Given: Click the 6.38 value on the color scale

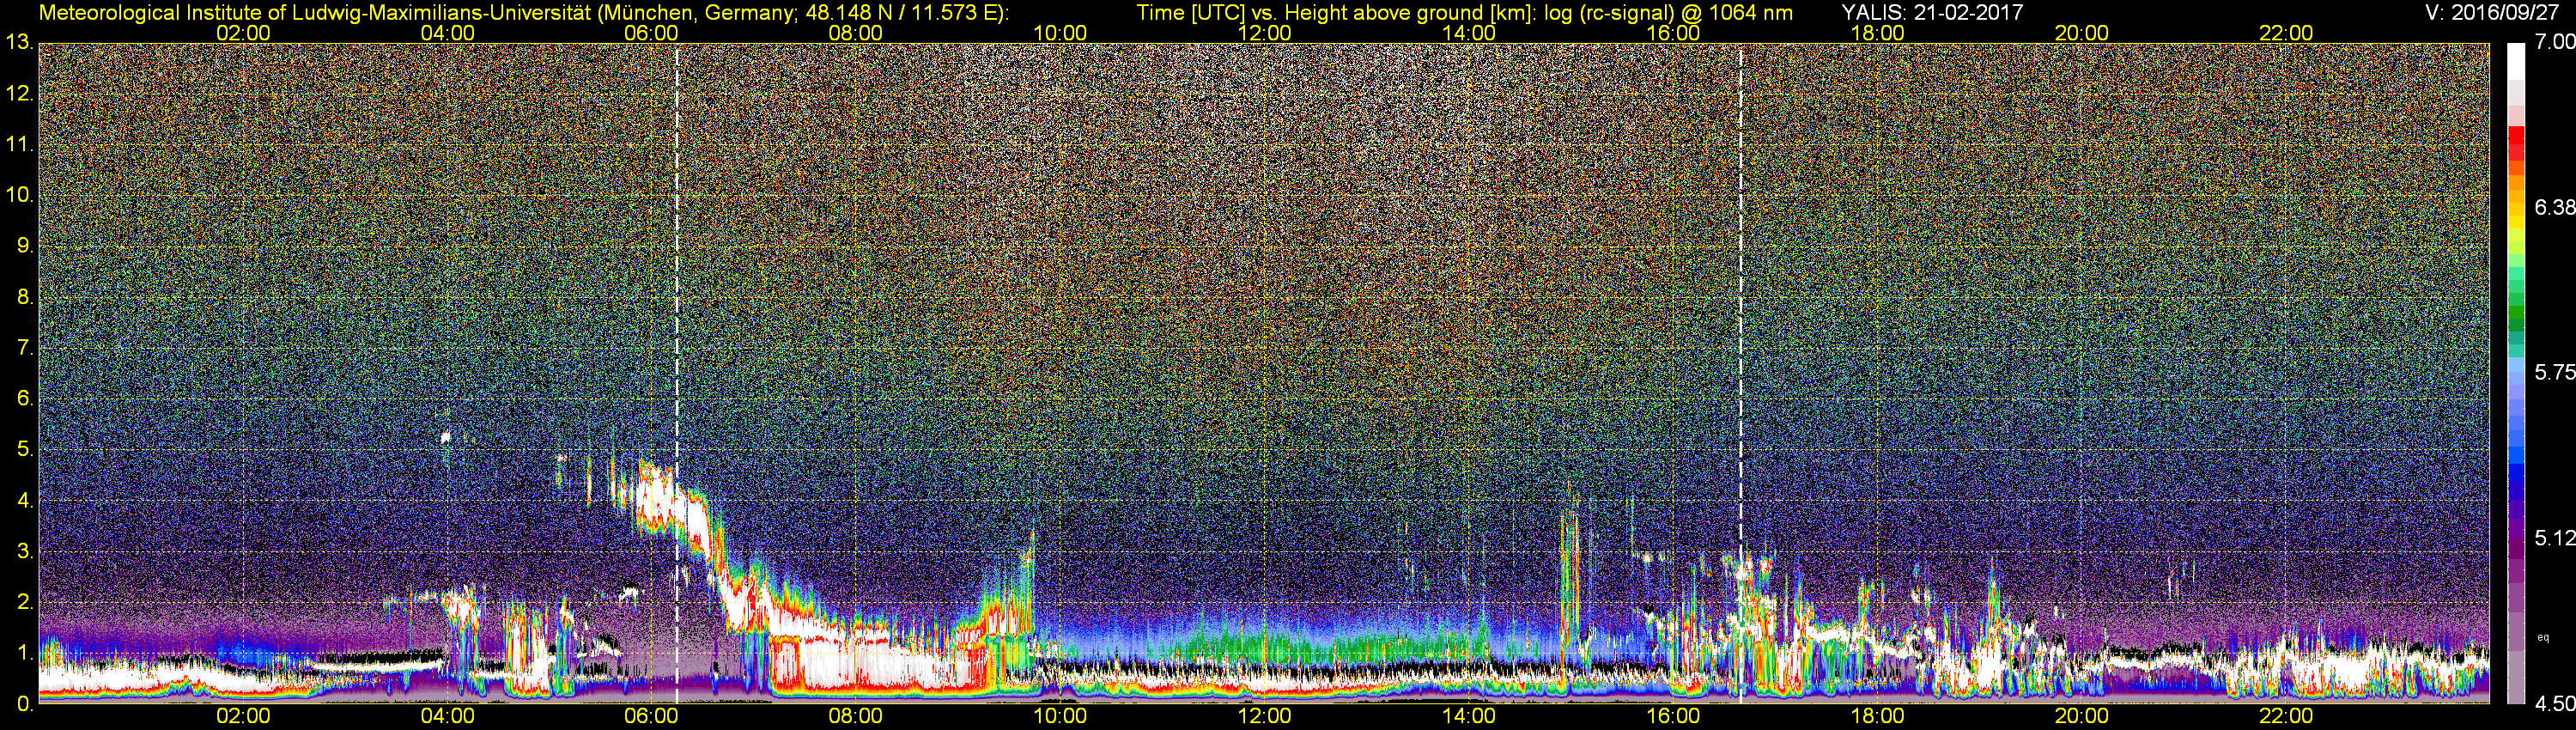Looking at the screenshot, I should click(2554, 207).
